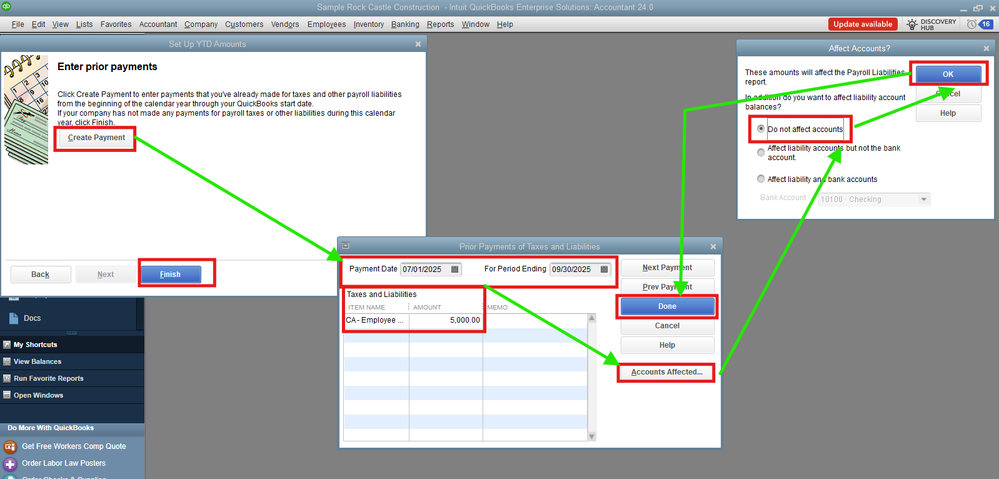
Task: Open the Edit menu
Action: point(38,24)
